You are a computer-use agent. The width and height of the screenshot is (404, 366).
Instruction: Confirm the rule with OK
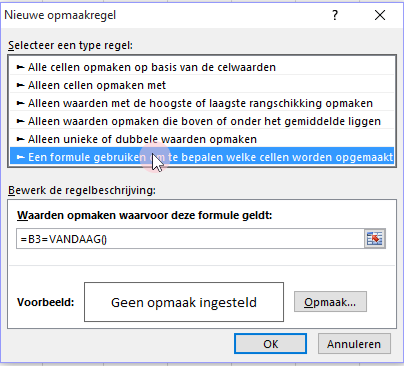pyautogui.click(x=270, y=344)
